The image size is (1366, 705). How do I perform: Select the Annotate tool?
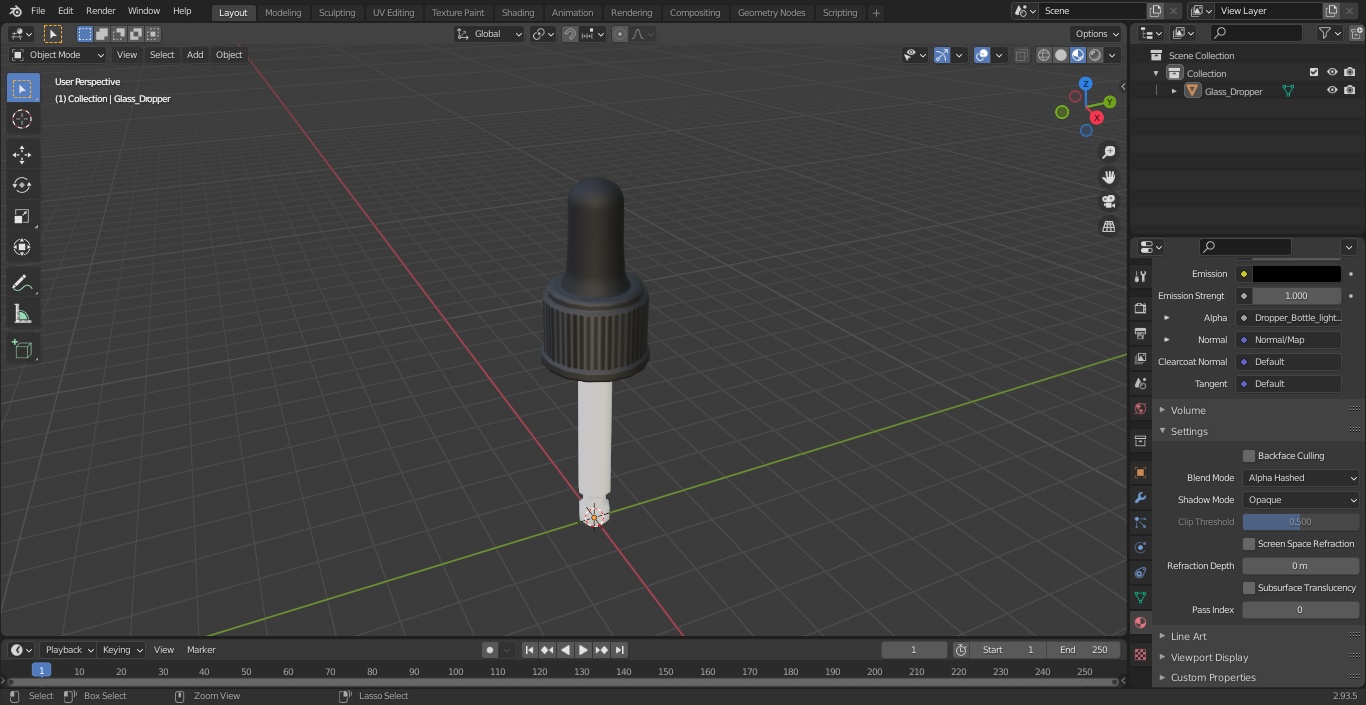(x=22, y=283)
